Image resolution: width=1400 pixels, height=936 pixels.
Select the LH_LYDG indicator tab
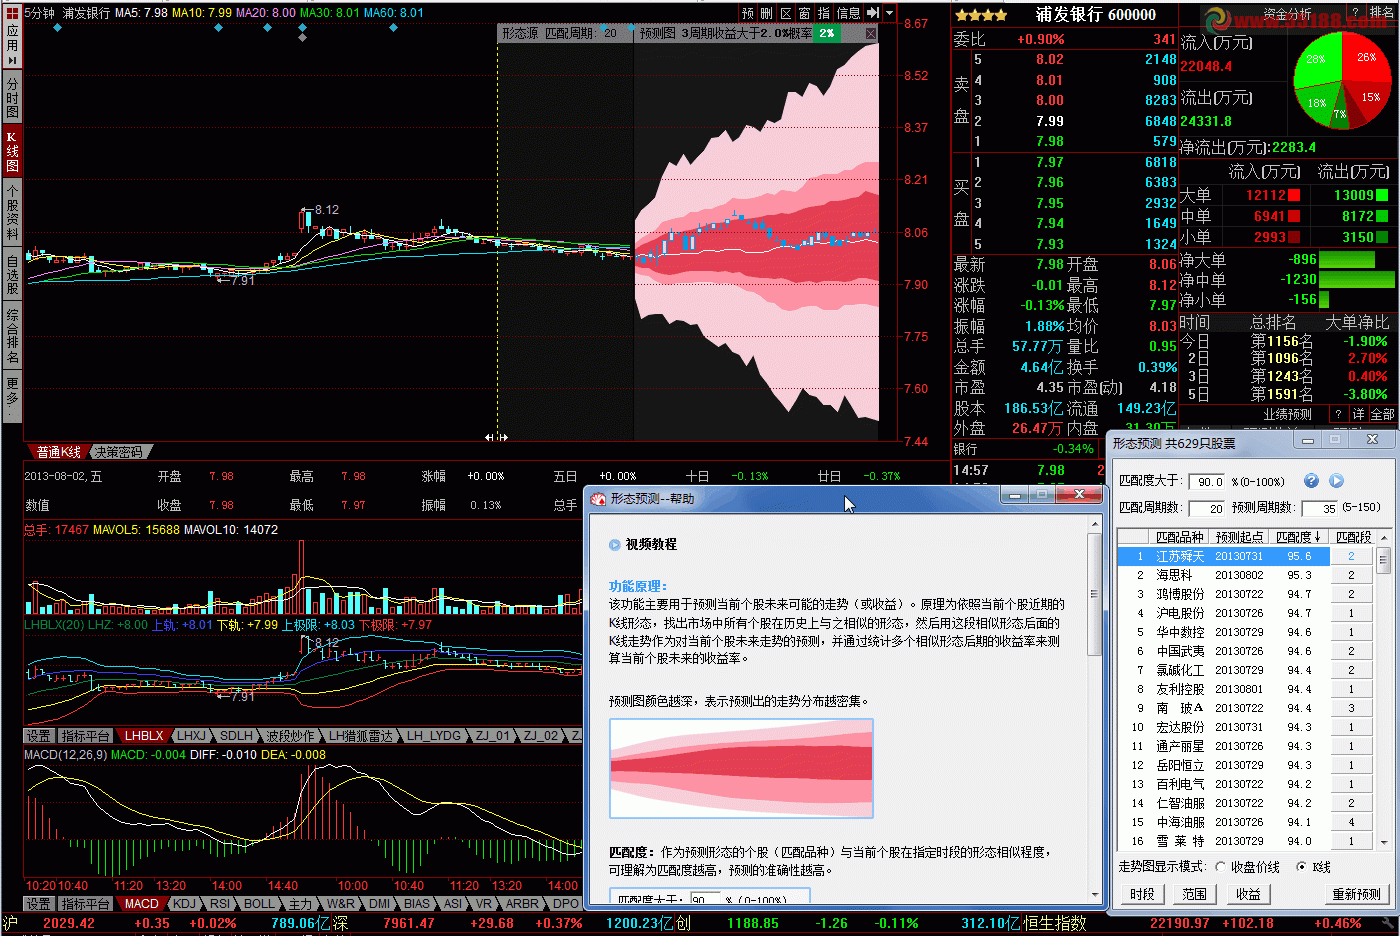(433, 736)
